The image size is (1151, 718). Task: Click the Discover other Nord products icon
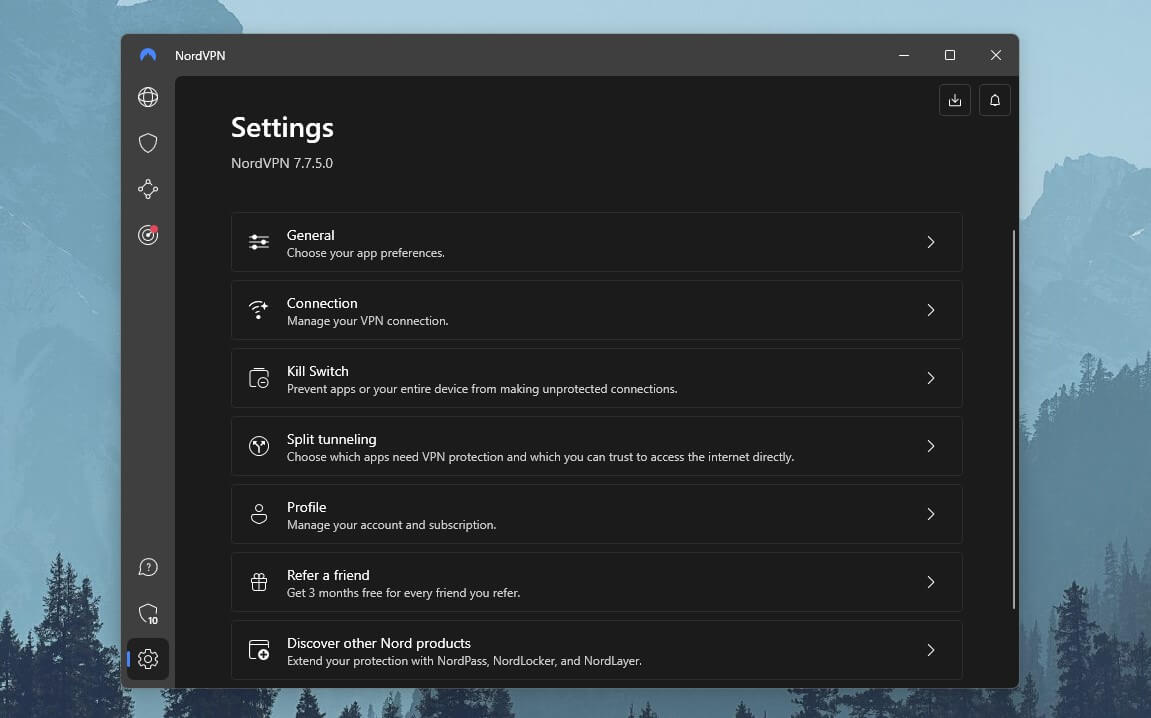(258, 650)
